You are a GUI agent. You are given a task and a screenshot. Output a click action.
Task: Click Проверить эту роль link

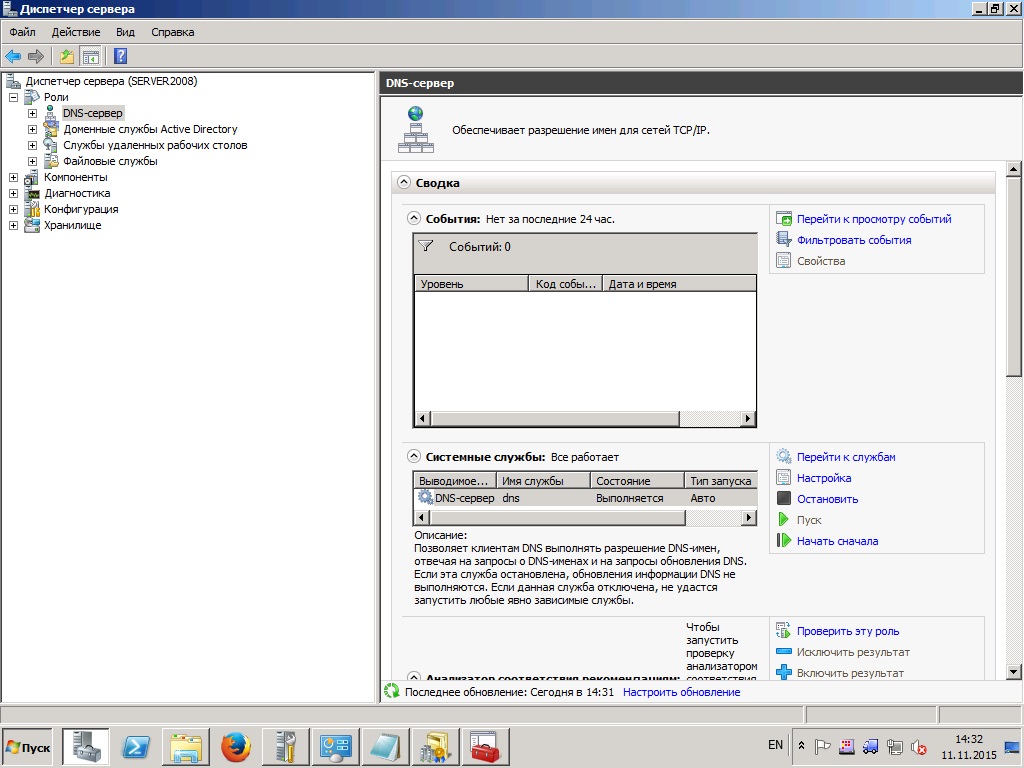(x=848, y=630)
